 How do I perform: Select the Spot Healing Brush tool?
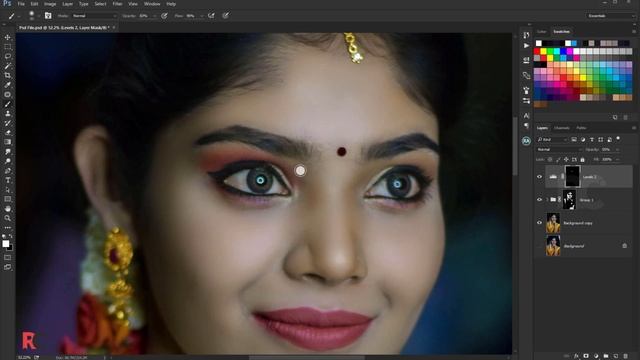coord(8,94)
